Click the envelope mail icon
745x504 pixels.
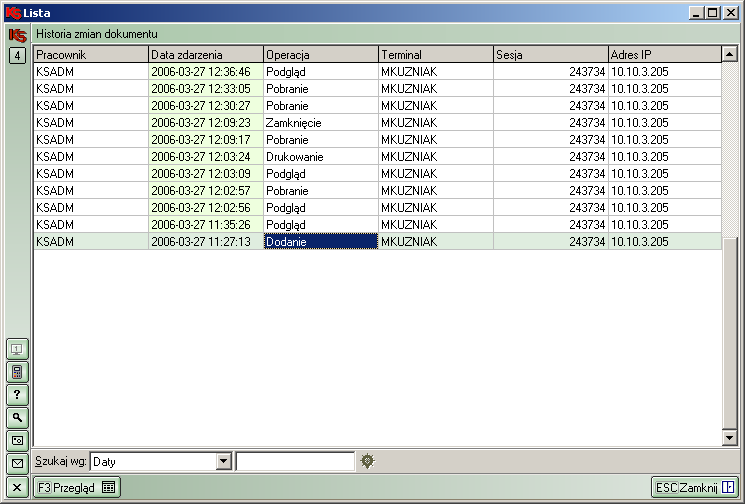(x=17, y=463)
